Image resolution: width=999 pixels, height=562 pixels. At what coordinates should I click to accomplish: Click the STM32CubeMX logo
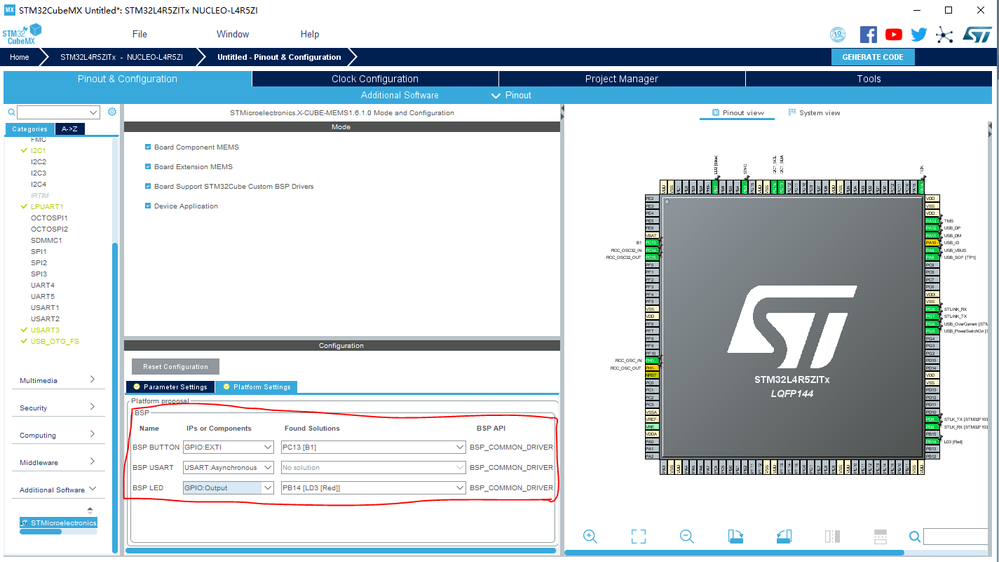pos(22,34)
